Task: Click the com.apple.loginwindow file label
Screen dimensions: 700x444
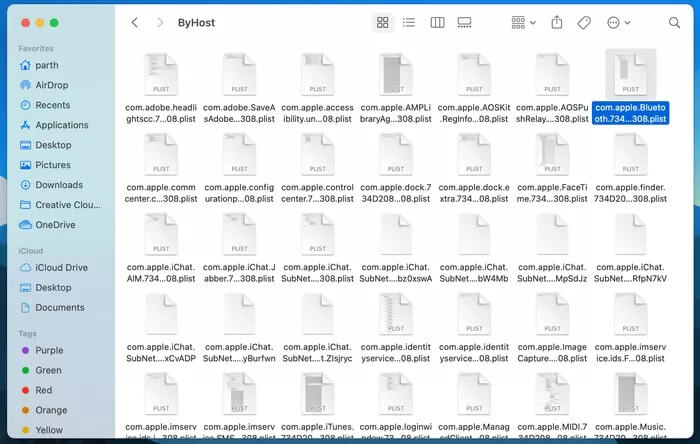Action: [396, 431]
